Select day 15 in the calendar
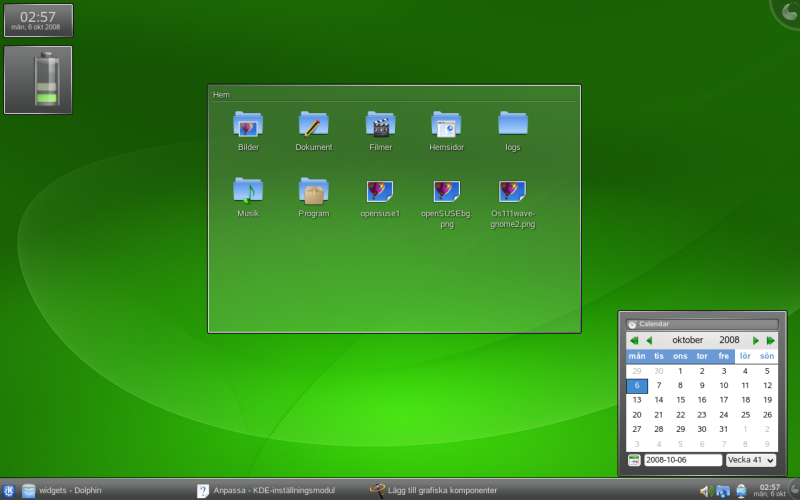The image size is (800, 500). click(680, 400)
